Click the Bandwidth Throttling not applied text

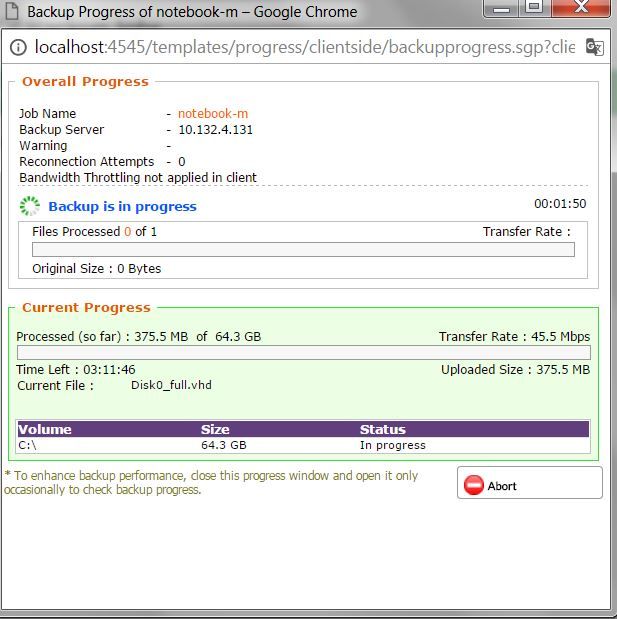pyautogui.click(x=138, y=178)
